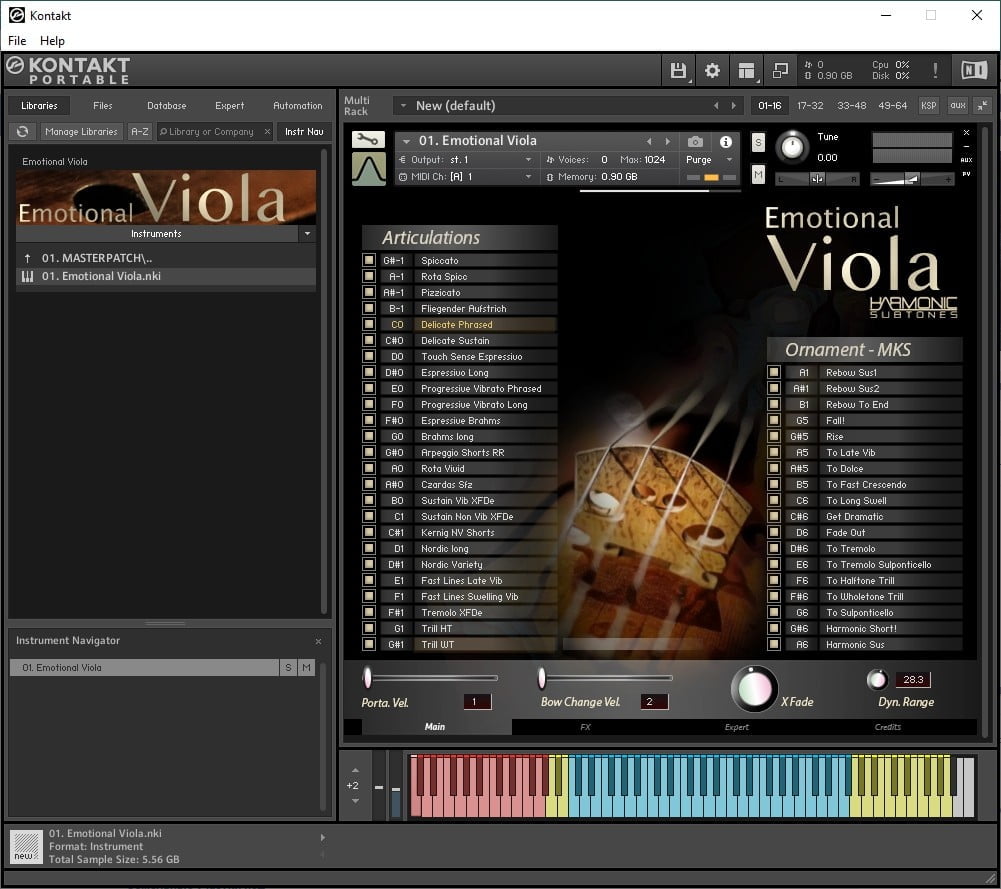Open instrument name dropdown arrow
This screenshot has height=889, width=1001.
click(x=406, y=142)
